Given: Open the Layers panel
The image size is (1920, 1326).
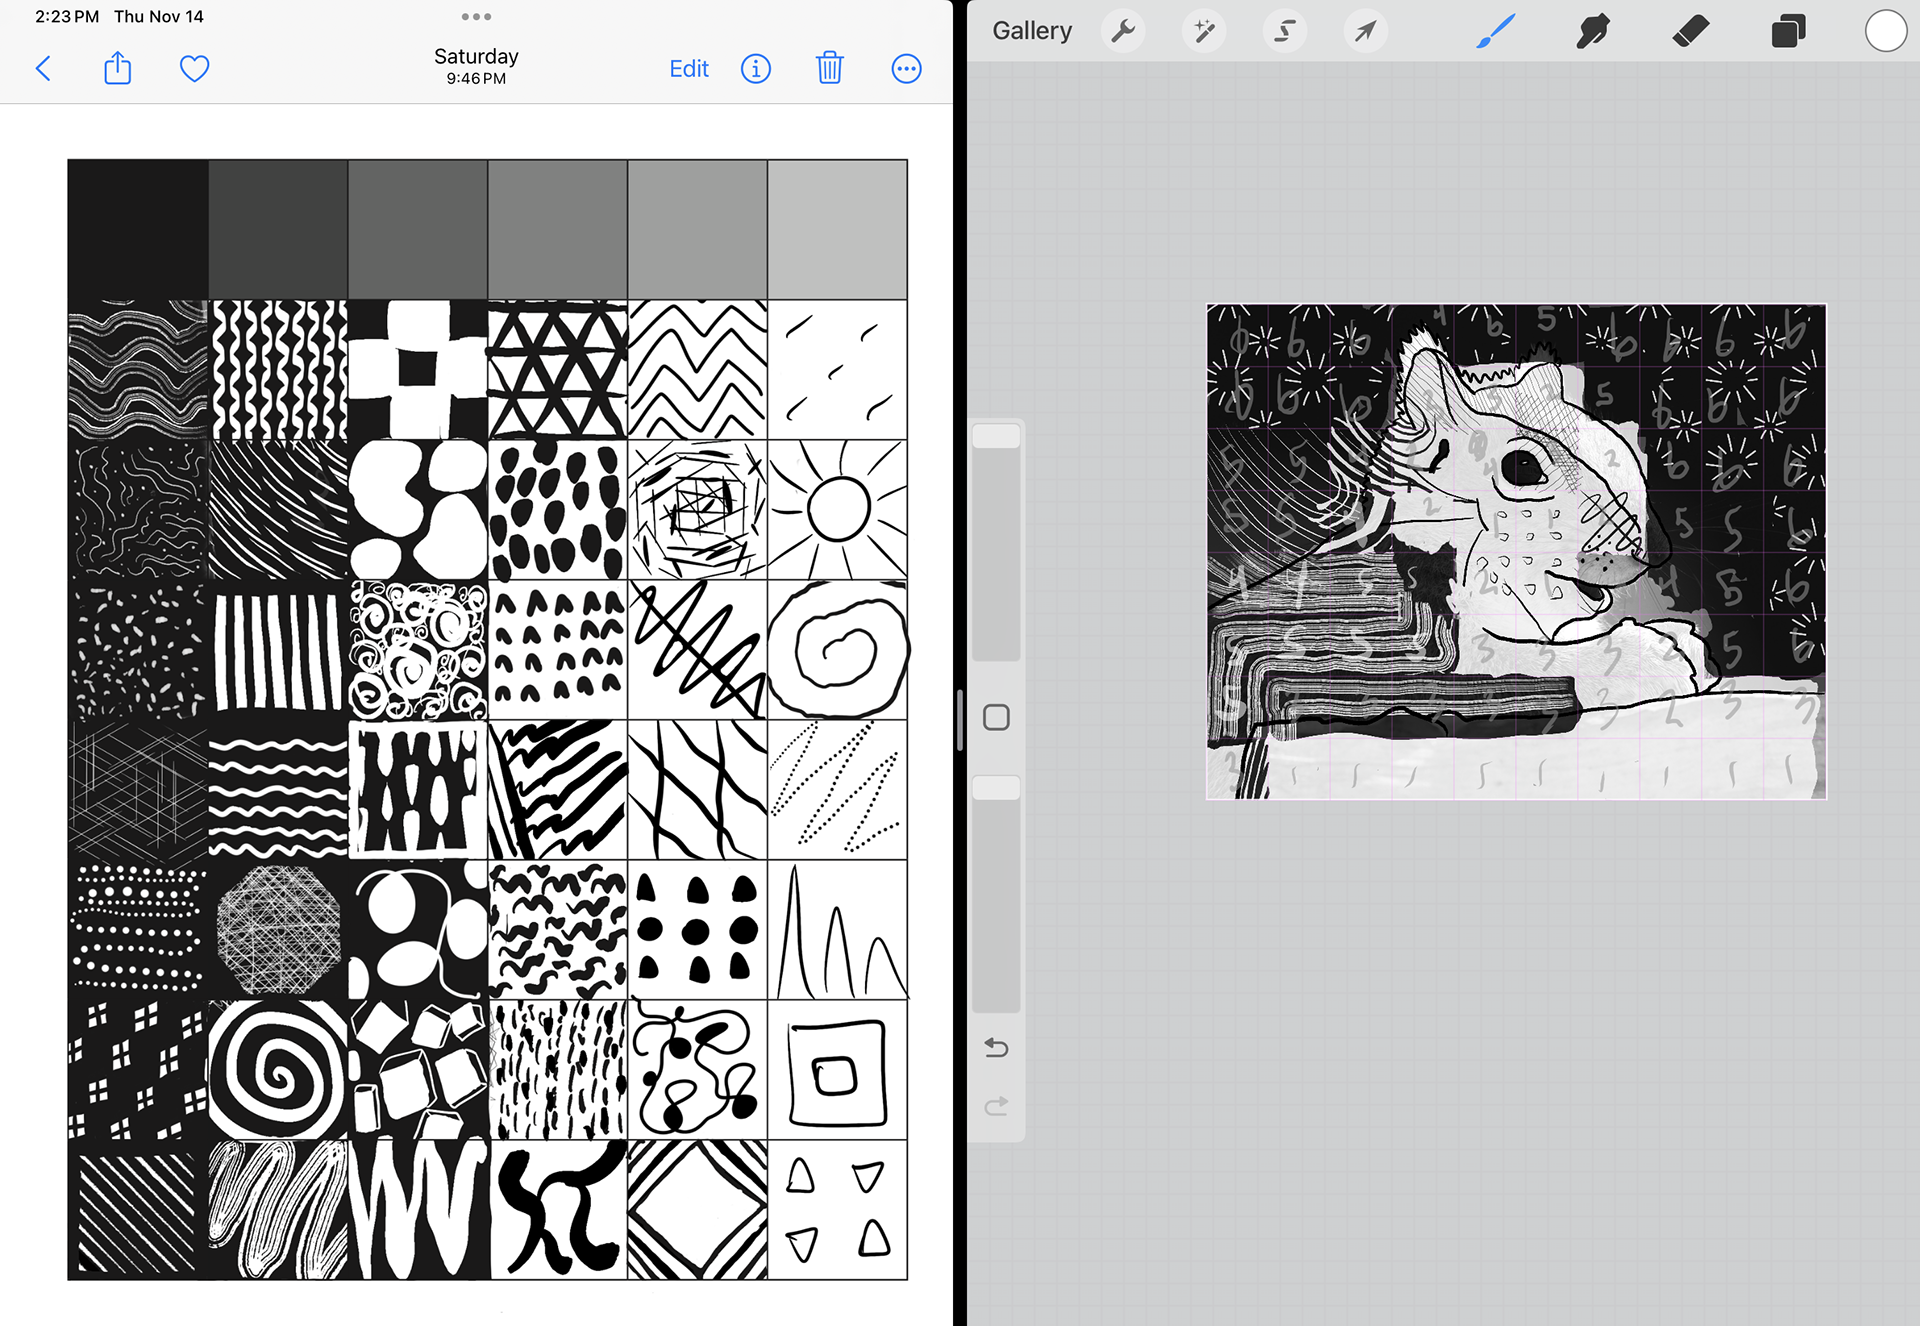Looking at the screenshot, I should point(1788,31).
